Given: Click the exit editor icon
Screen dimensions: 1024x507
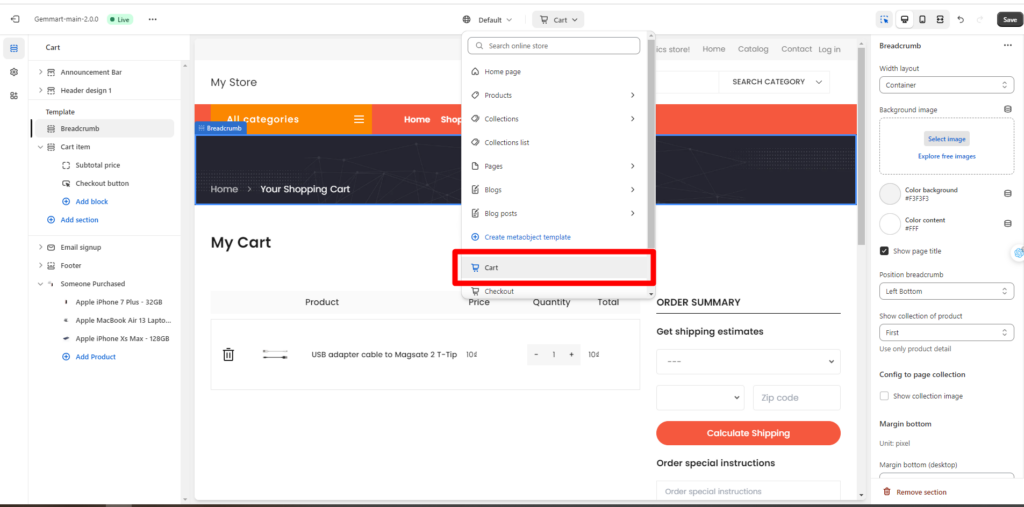Looking at the screenshot, I should tap(15, 20).
